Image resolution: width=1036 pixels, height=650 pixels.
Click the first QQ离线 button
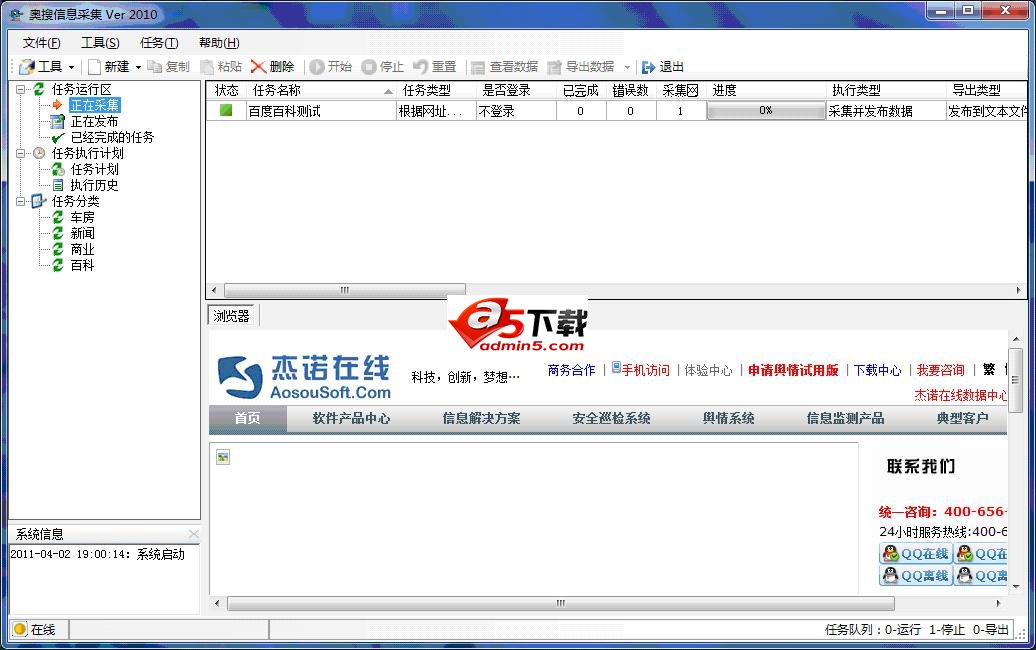[x=916, y=576]
